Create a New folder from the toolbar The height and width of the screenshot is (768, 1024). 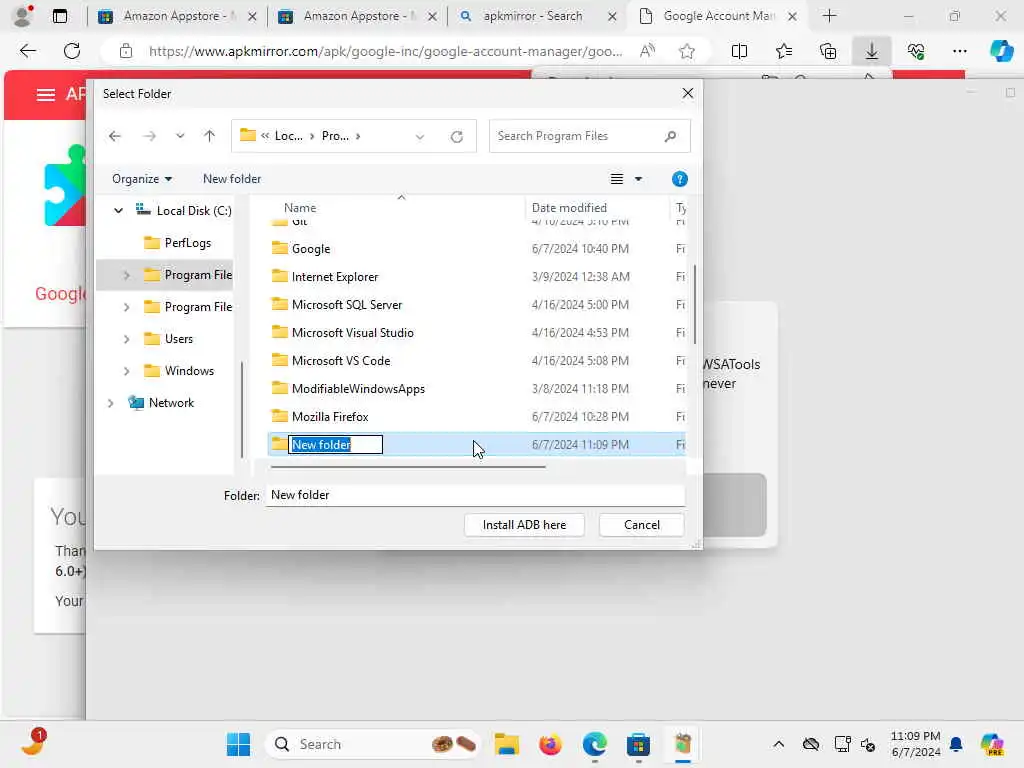pyautogui.click(x=232, y=179)
